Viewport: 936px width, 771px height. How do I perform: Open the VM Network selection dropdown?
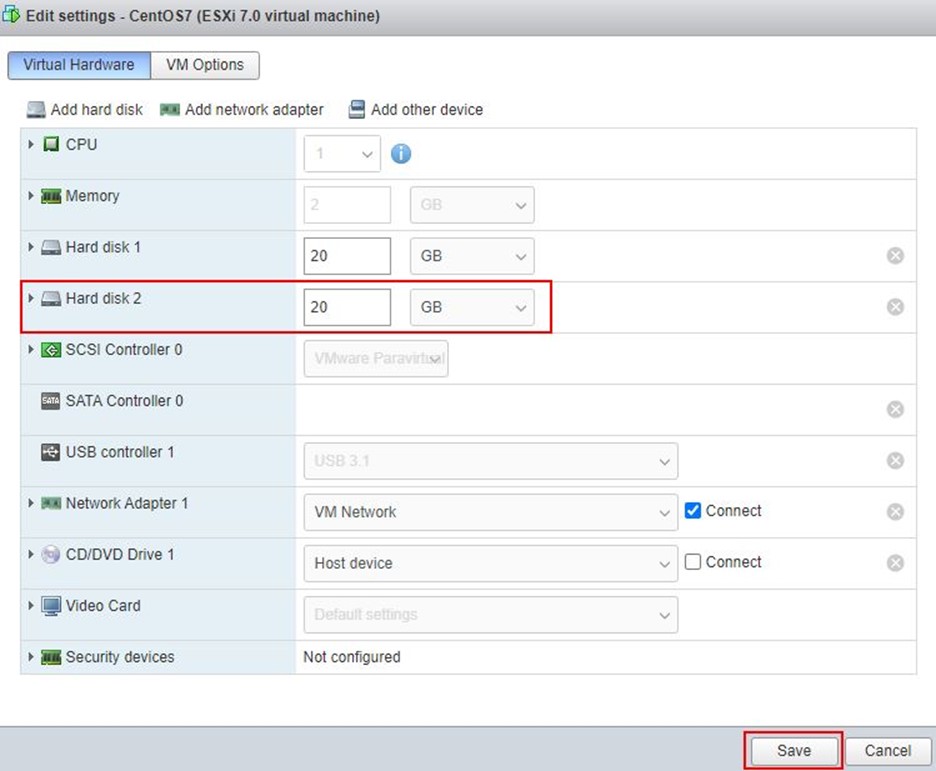point(491,512)
